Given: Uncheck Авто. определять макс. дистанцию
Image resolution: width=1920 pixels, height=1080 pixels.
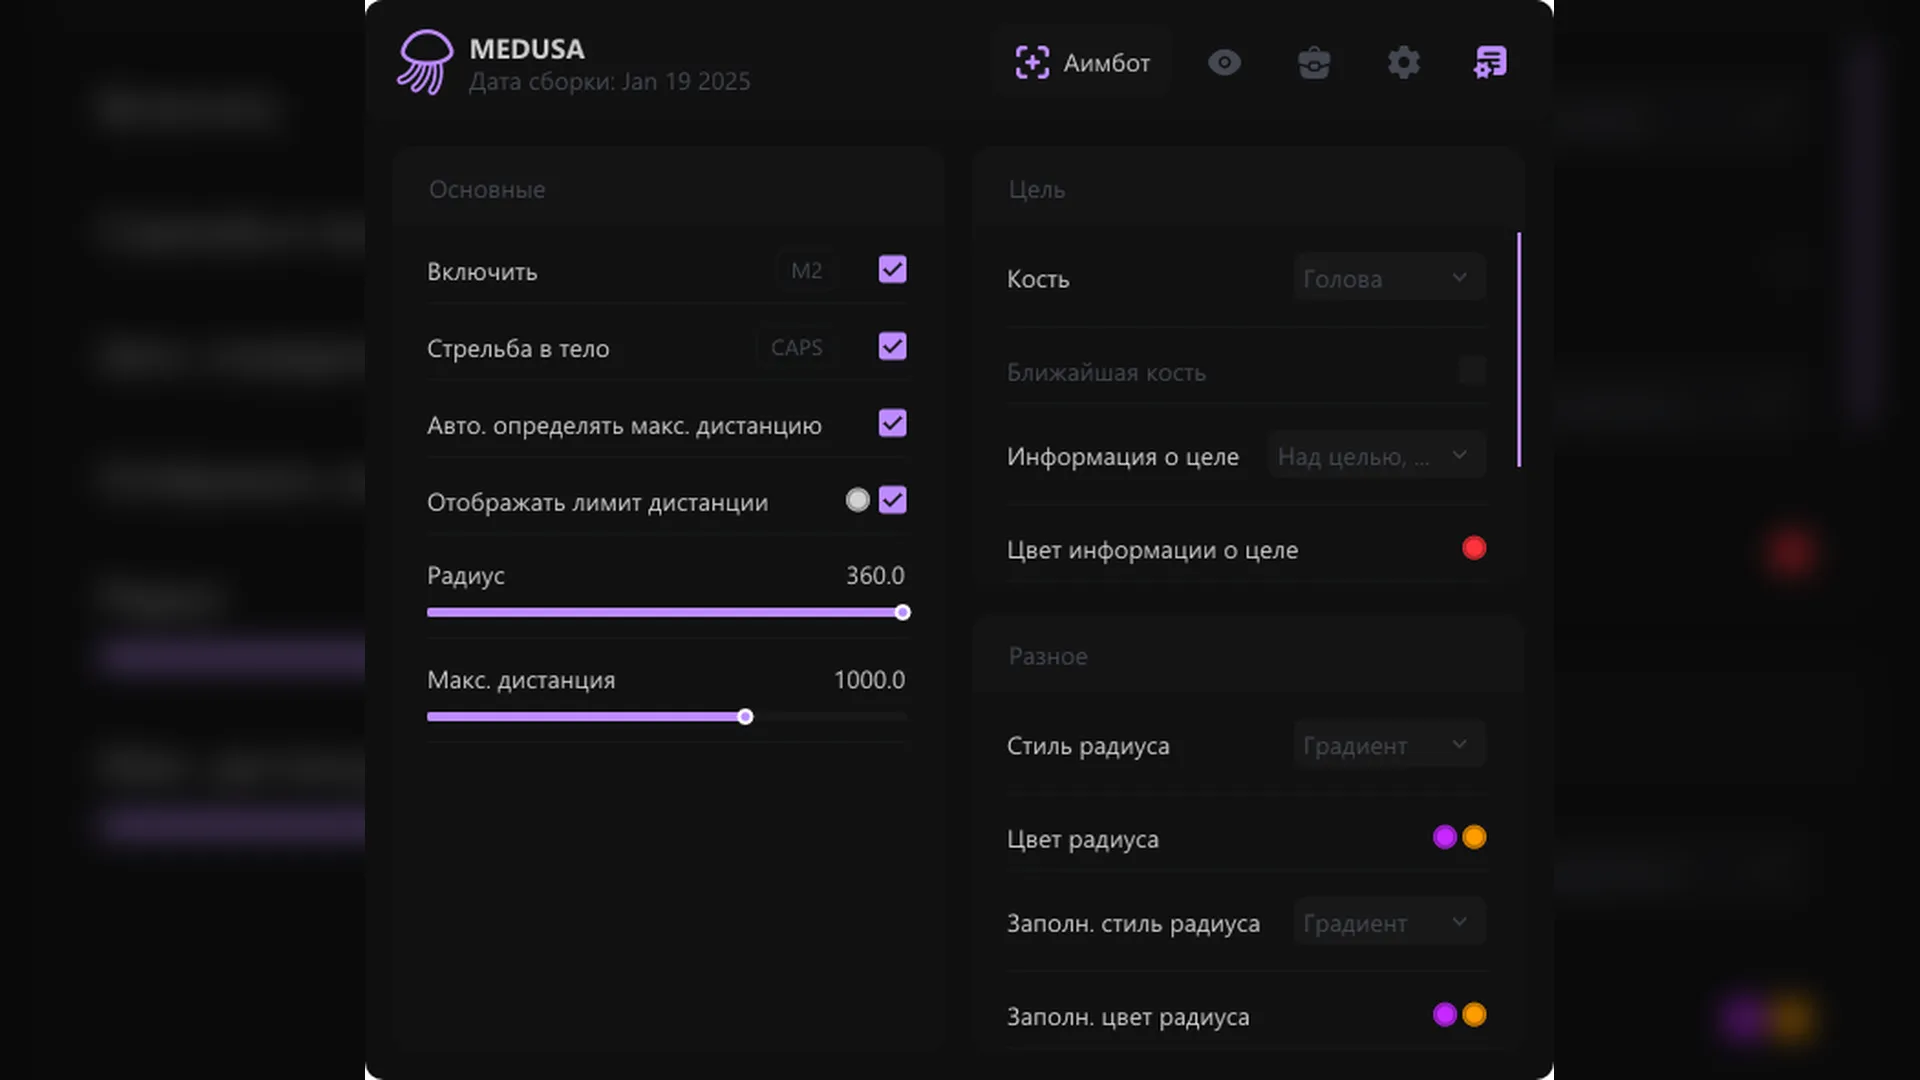Looking at the screenshot, I should [892, 424].
